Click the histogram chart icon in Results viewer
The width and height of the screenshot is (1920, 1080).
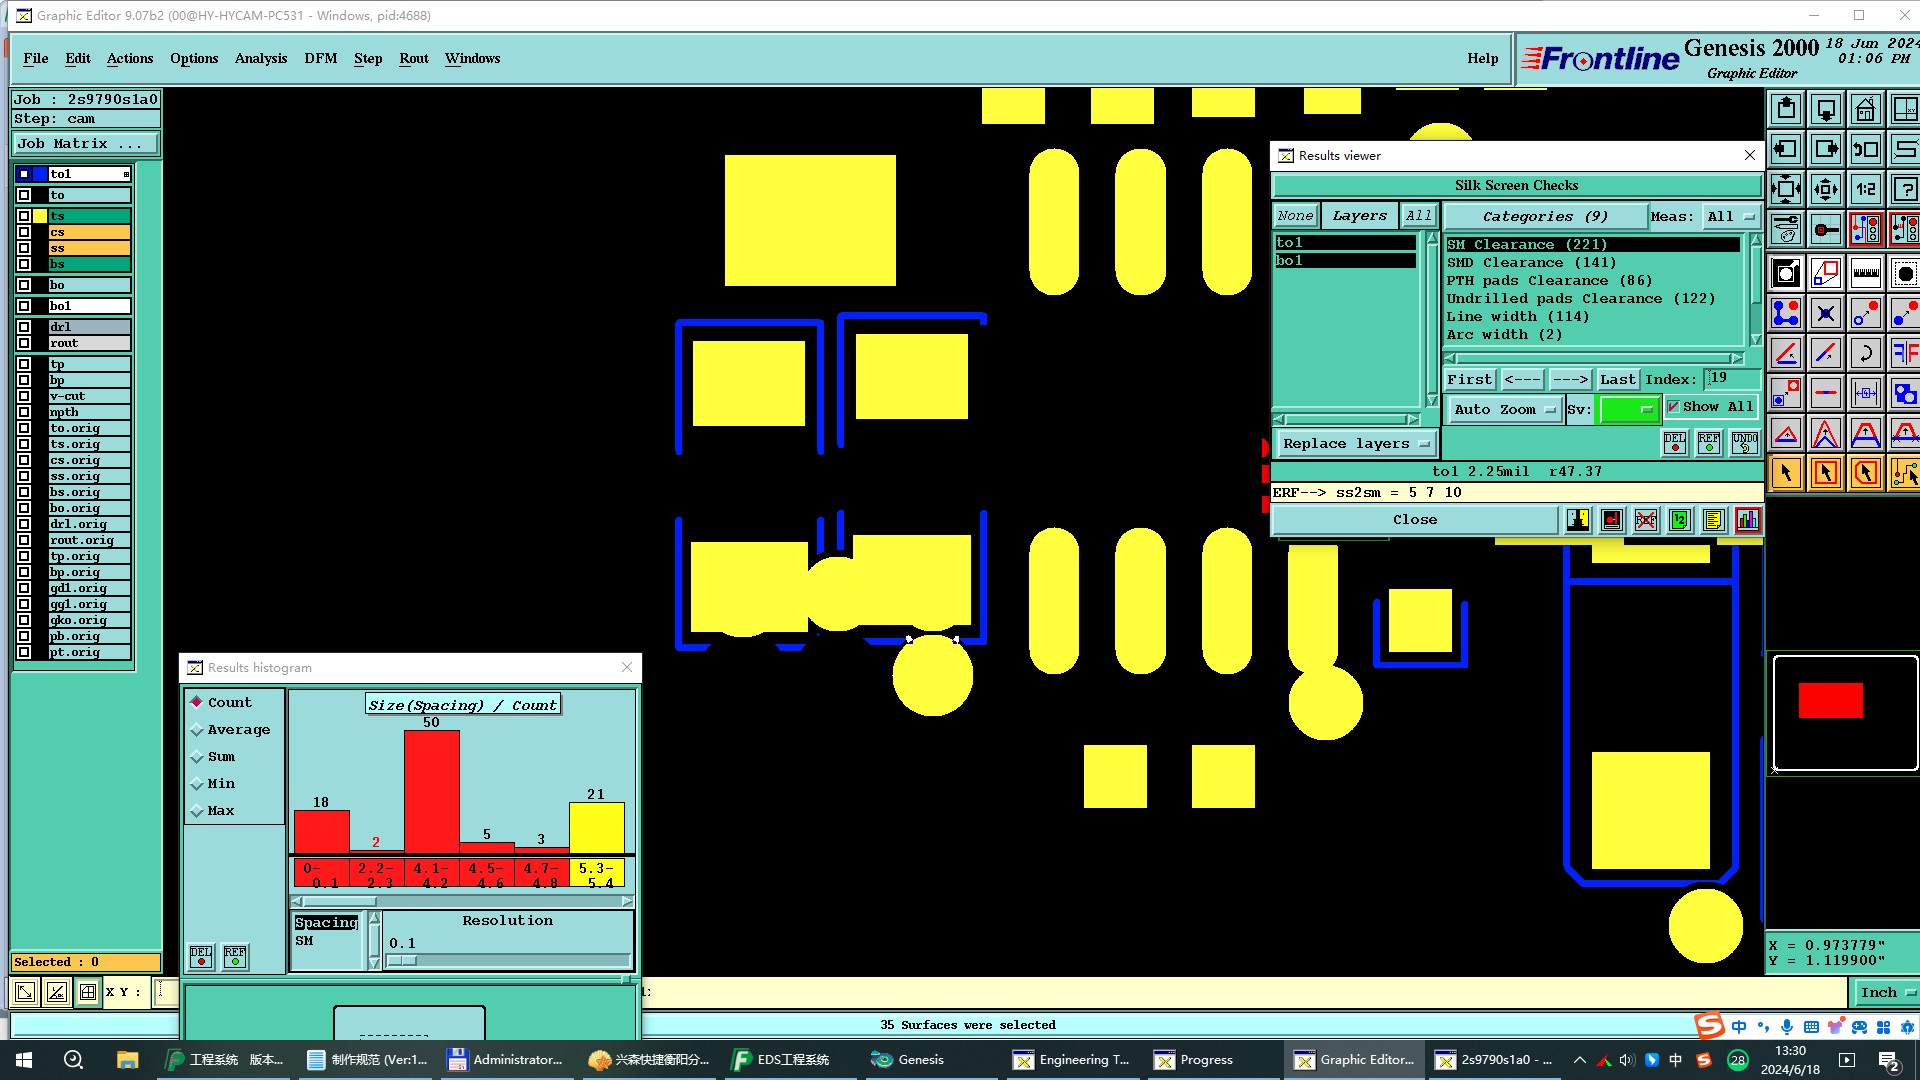tap(1747, 520)
